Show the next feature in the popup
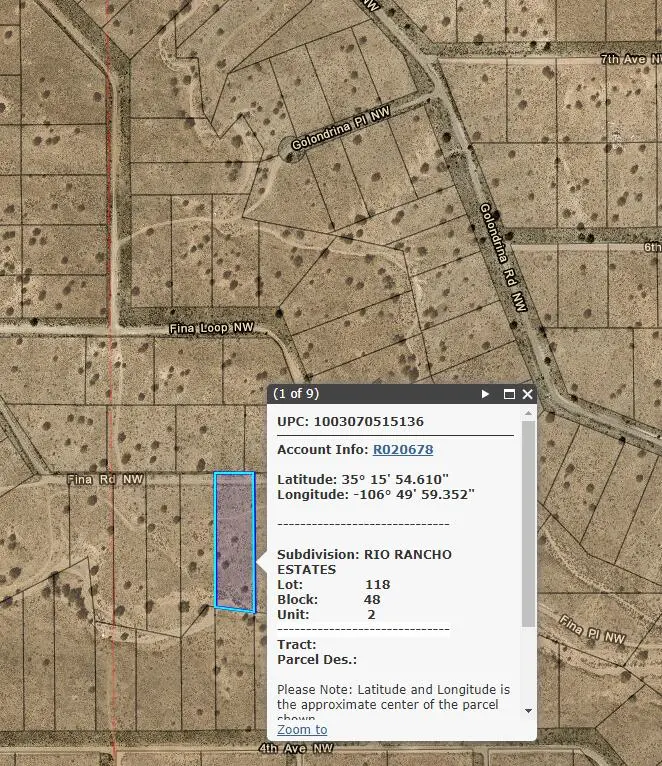 click(486, 394)
